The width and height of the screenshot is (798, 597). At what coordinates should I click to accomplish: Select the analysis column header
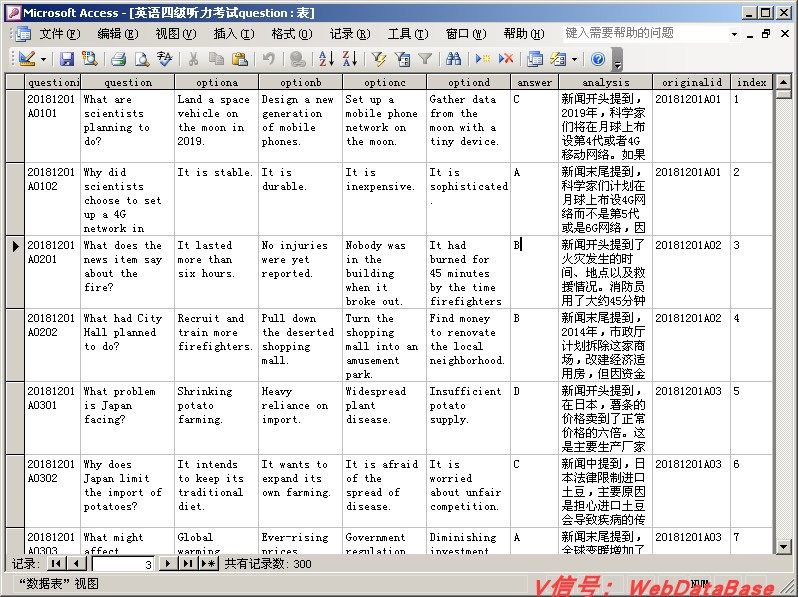point(606,82)
